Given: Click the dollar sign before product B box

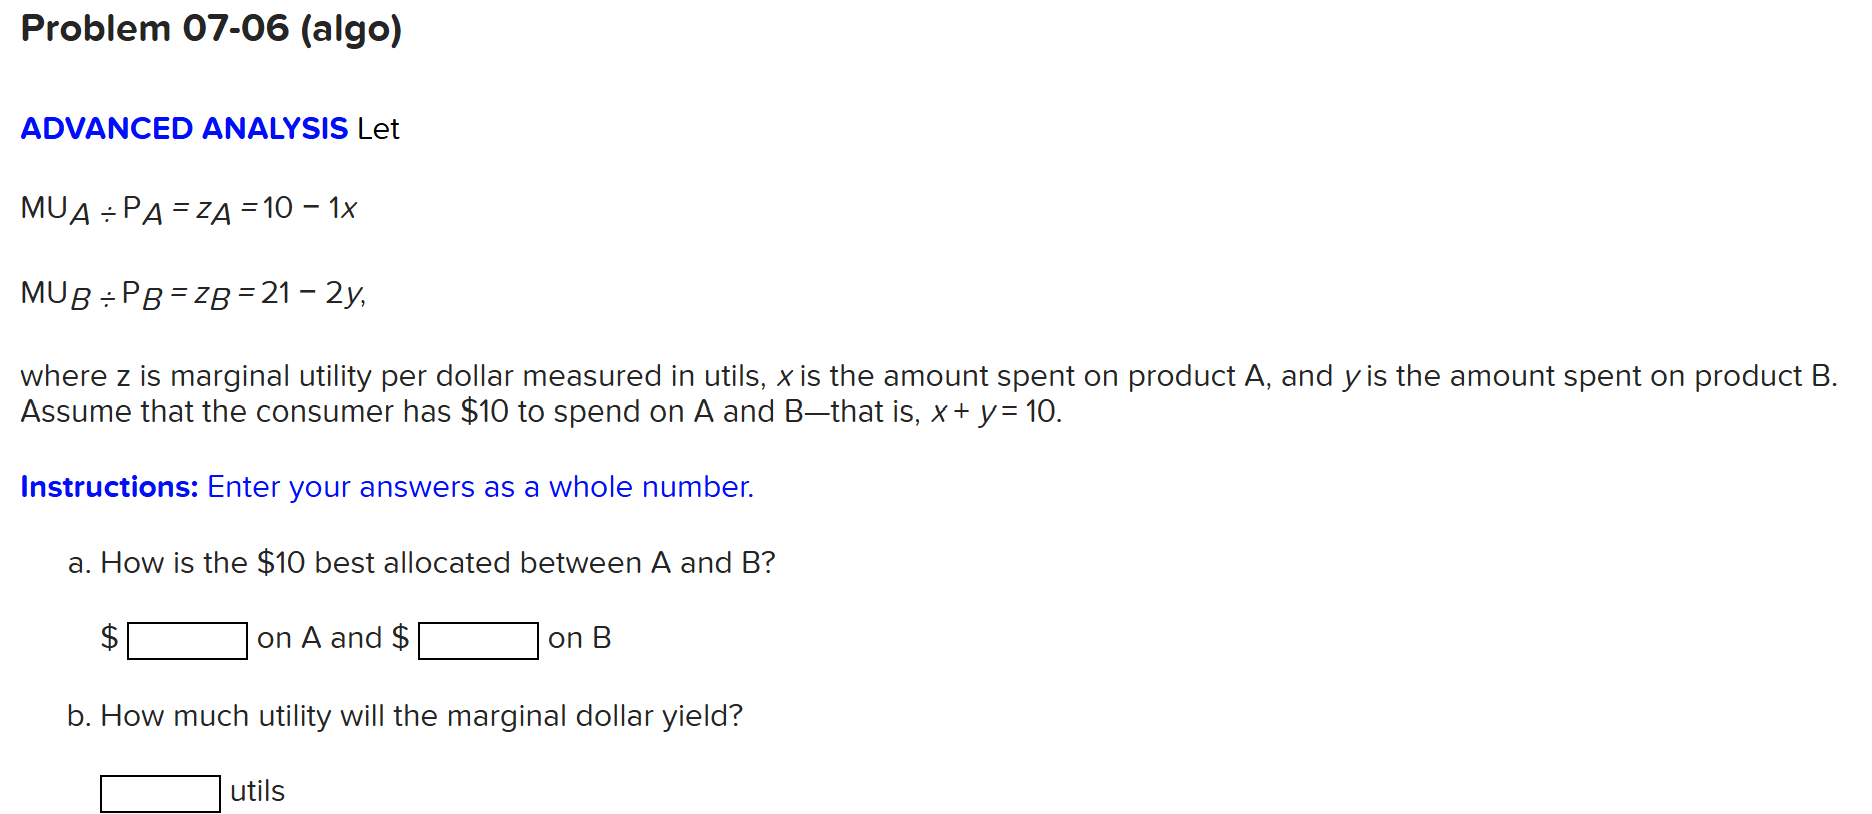Looking at the screenshot, I should (x=400, y=637).
